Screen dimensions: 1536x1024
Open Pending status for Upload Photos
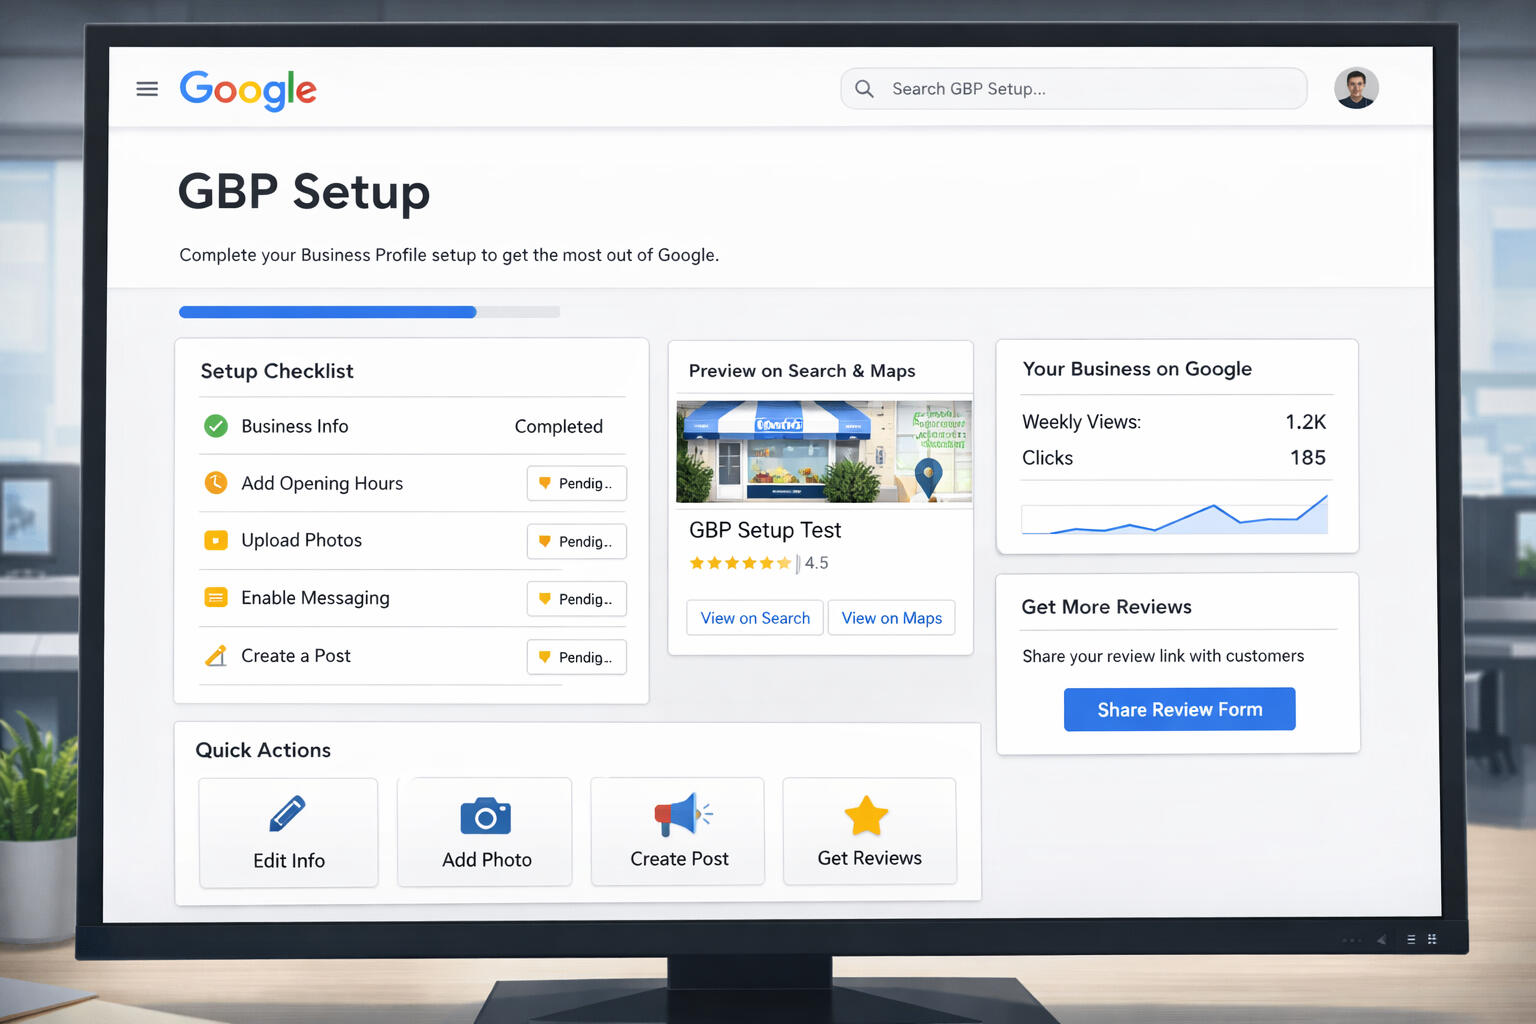coord(577,541)
